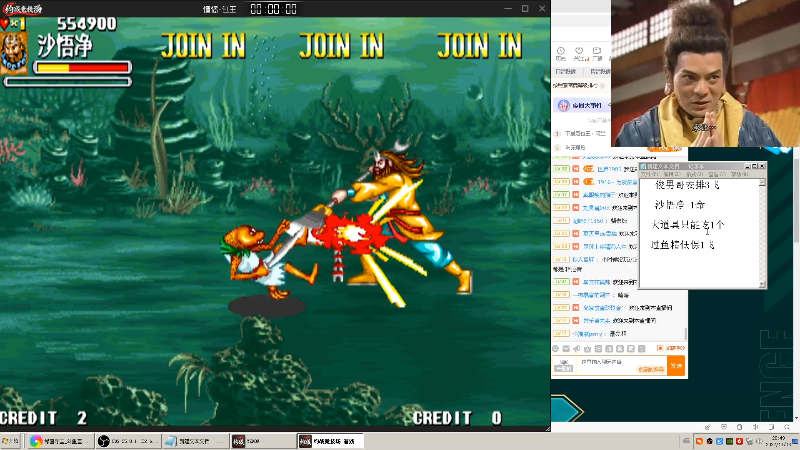Click the system clock in the taskbar
The image size is (800, 450).
[779, 441]
